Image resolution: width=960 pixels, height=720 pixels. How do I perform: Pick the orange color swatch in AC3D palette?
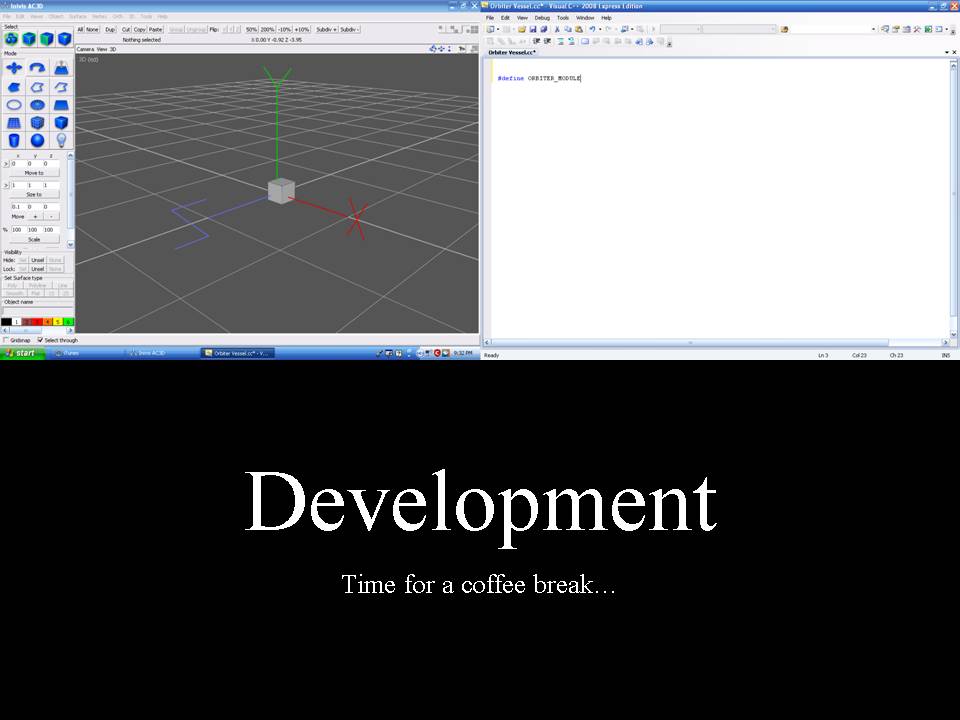(47, 322)
